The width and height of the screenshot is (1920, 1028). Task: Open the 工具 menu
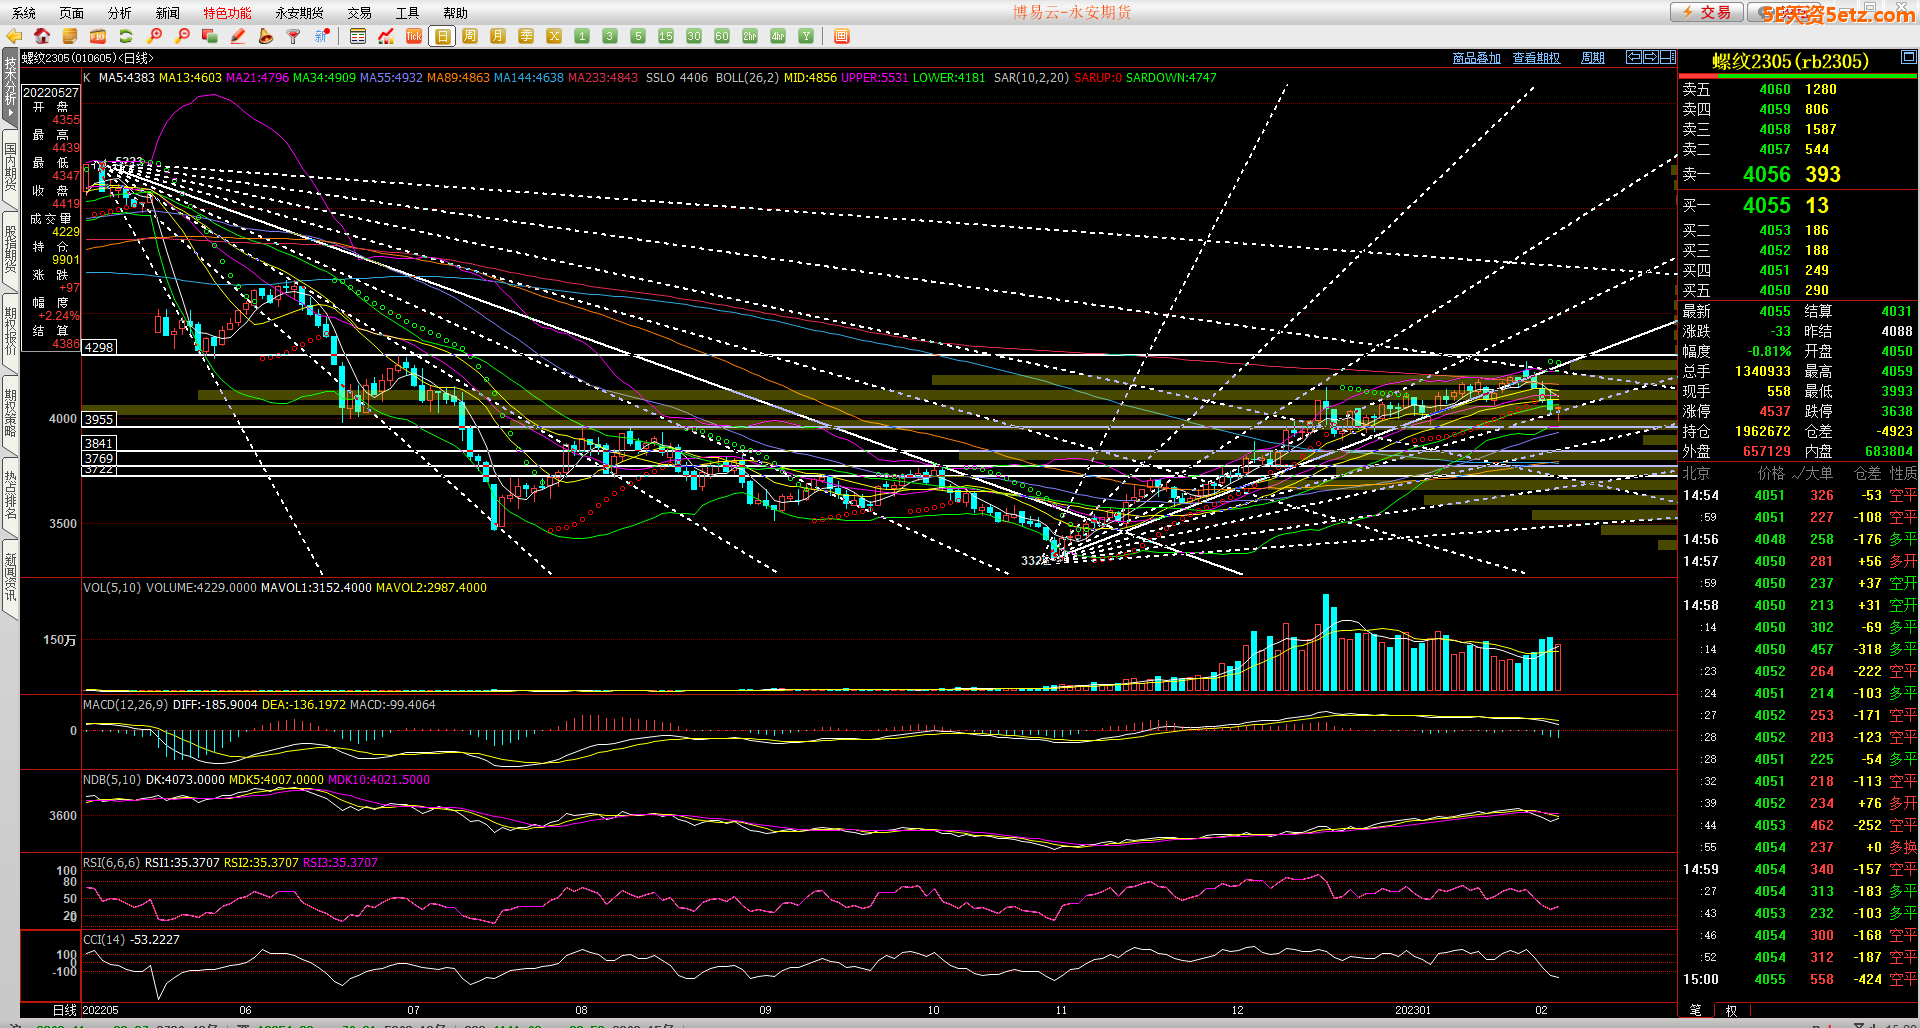pyautogui.click(x=408, y=13)
